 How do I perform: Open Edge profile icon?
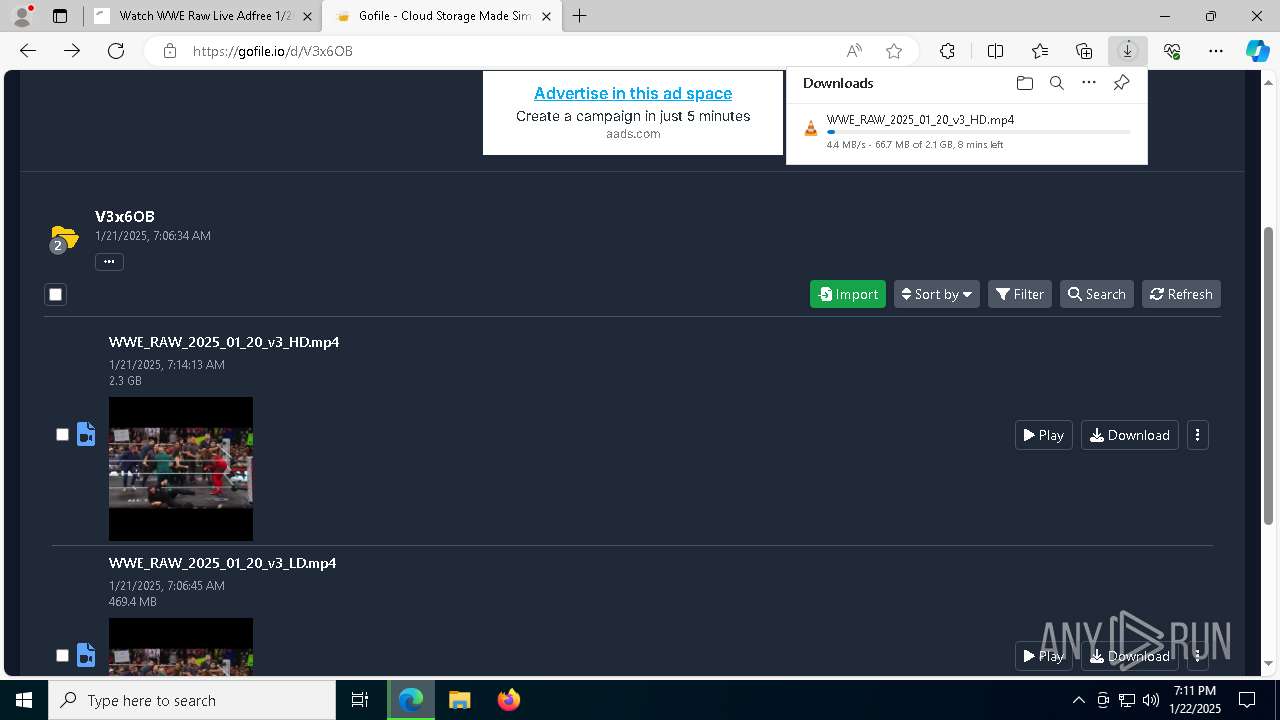pos(22,16)
